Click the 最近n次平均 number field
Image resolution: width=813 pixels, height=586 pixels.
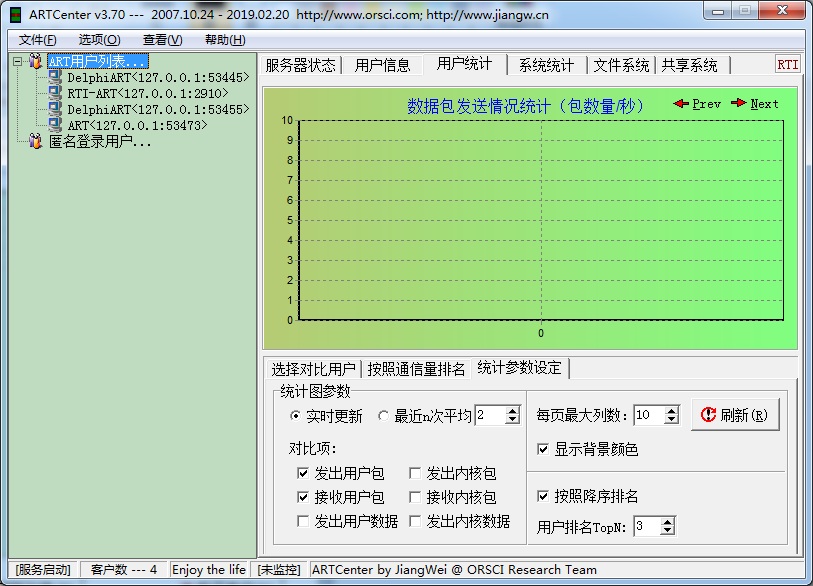(x=490, y=415)
